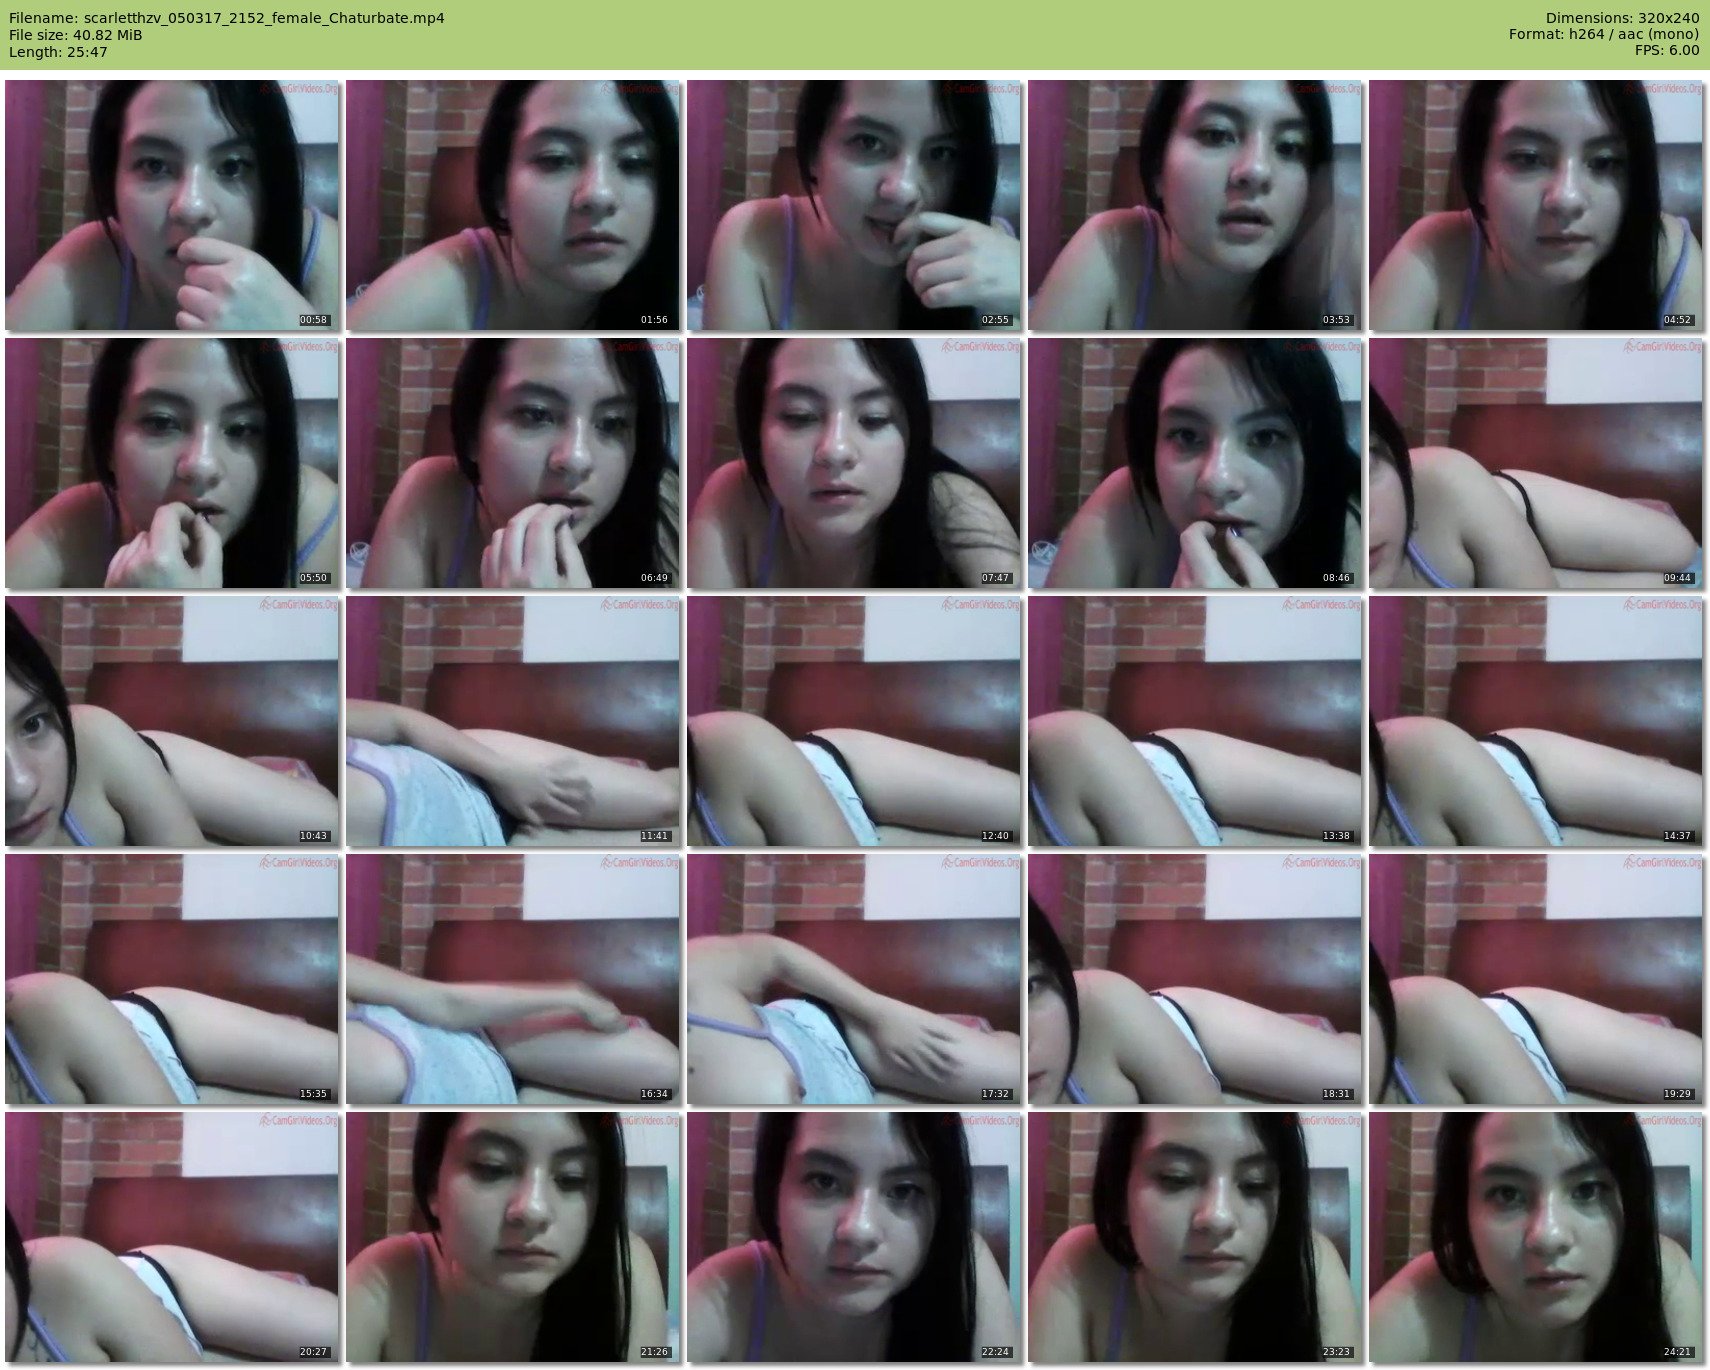The width and height of the screenshot is (1710, 1370).
Task: Click the Dimensions 320x240 label
Action: coord(1622,18)
